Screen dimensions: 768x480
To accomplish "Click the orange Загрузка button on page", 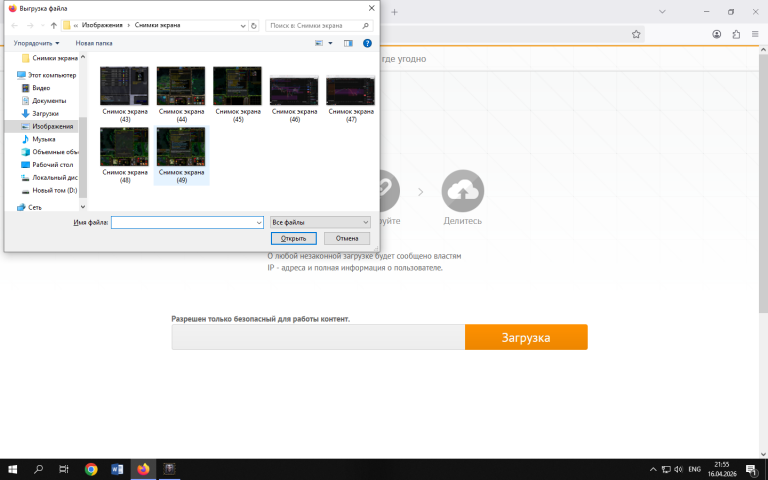I will [526, 337].
